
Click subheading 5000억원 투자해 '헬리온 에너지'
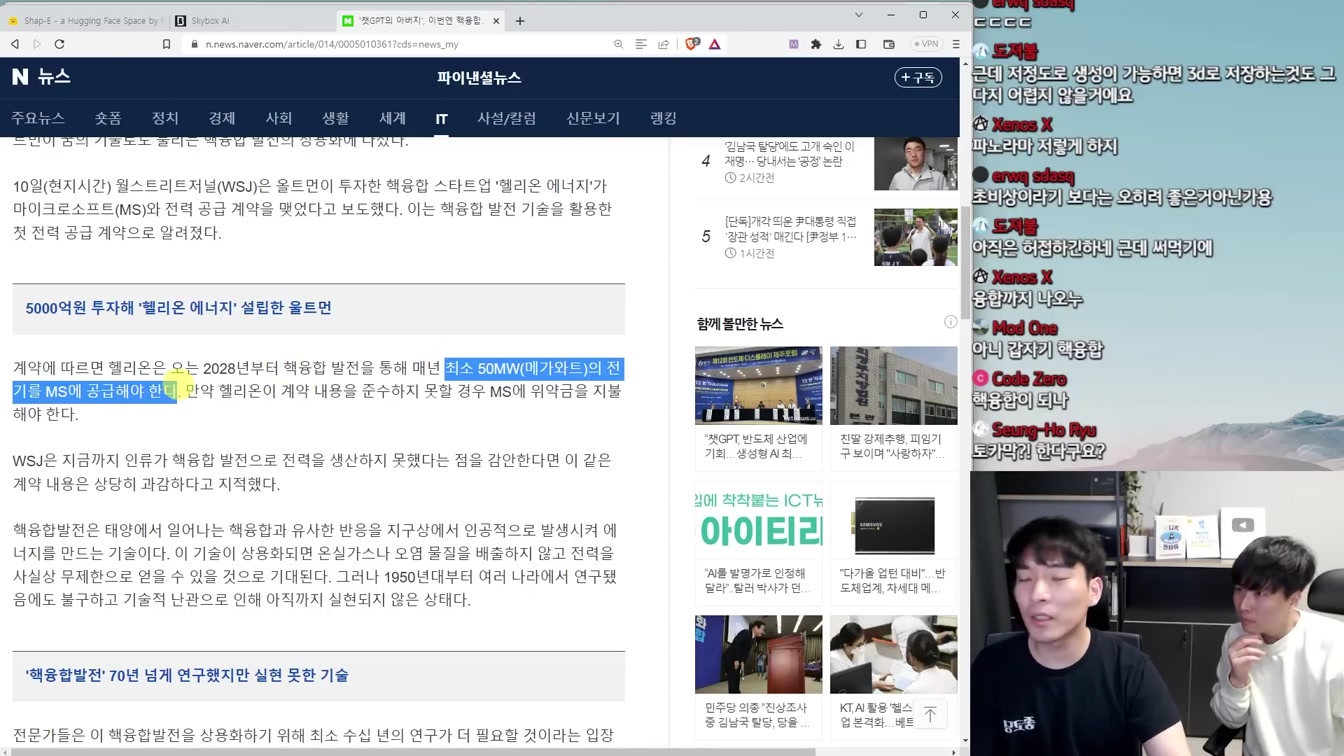(x=179, y=308)
